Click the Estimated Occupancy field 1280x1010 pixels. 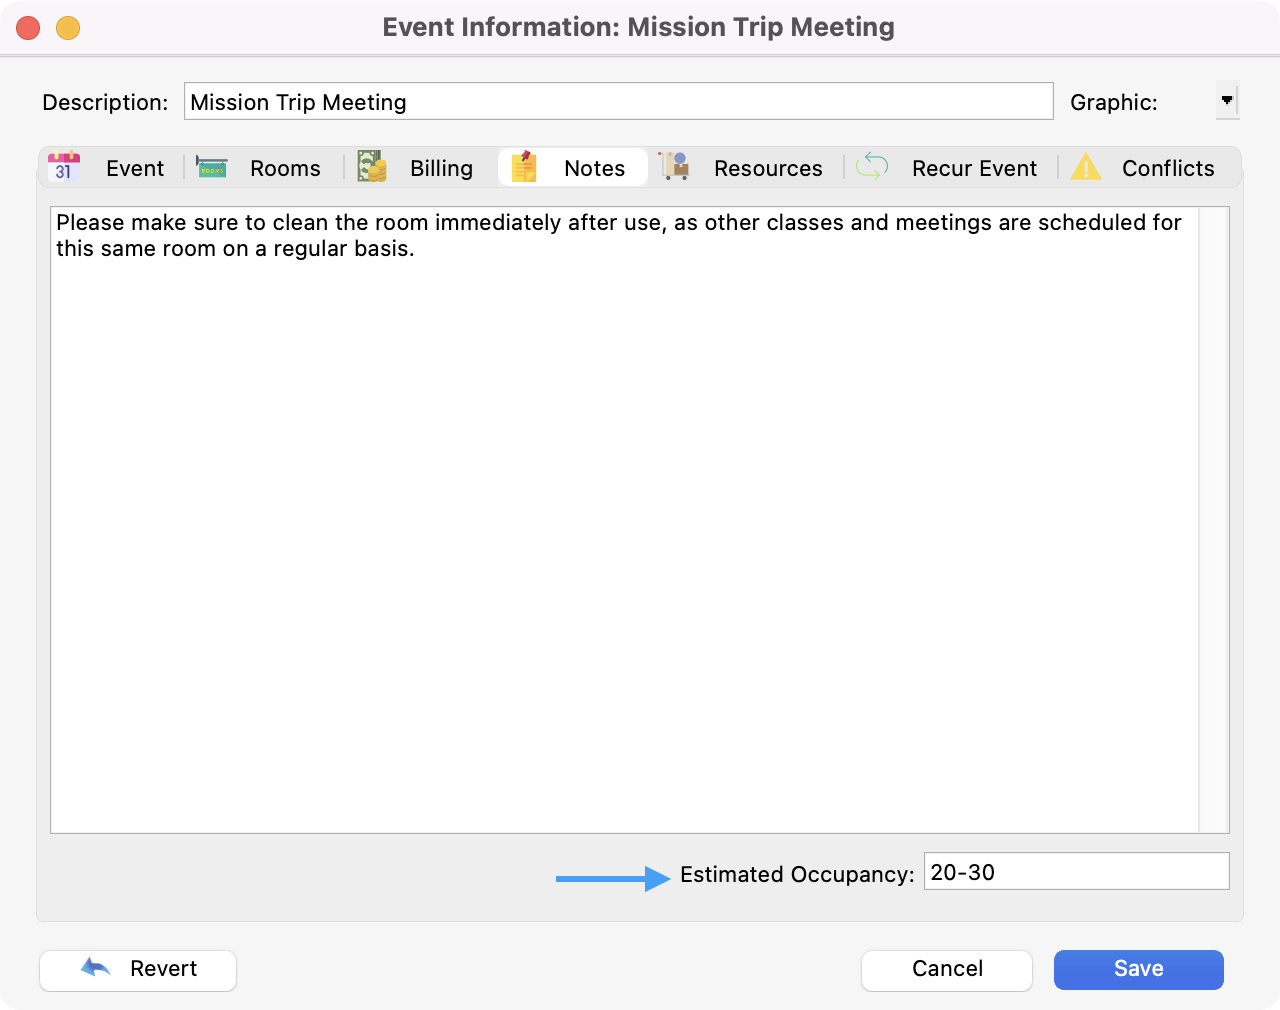(1076, 872)
